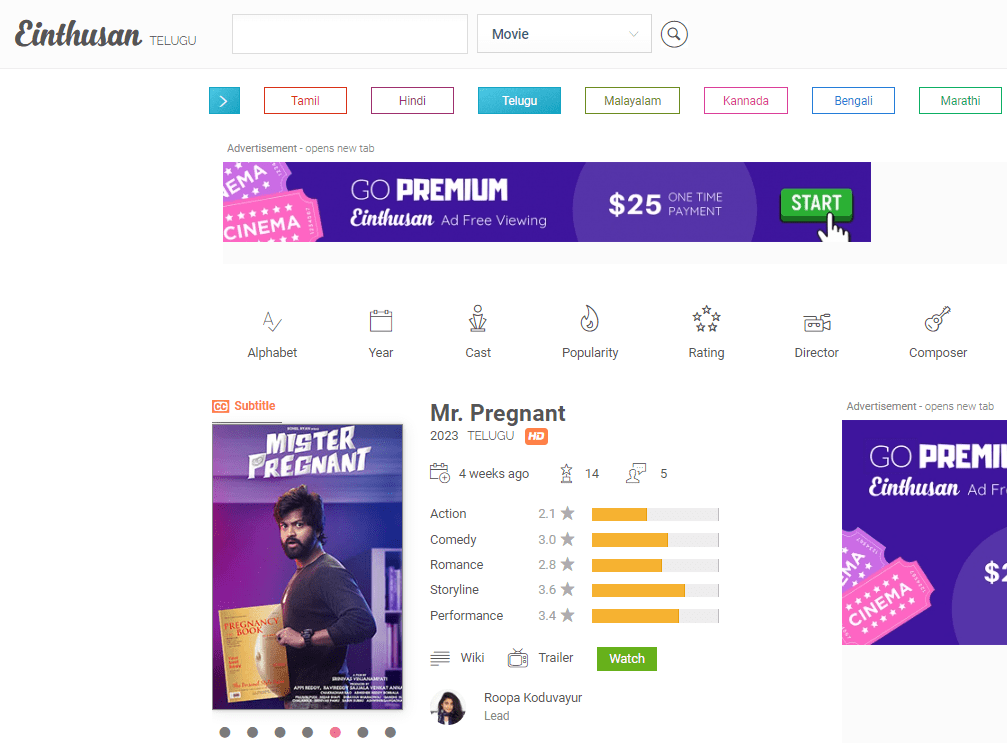The width and height of the screenshot is (1007, 747).
Task: Browse by Year calendar icon
Action: (381, 321)
